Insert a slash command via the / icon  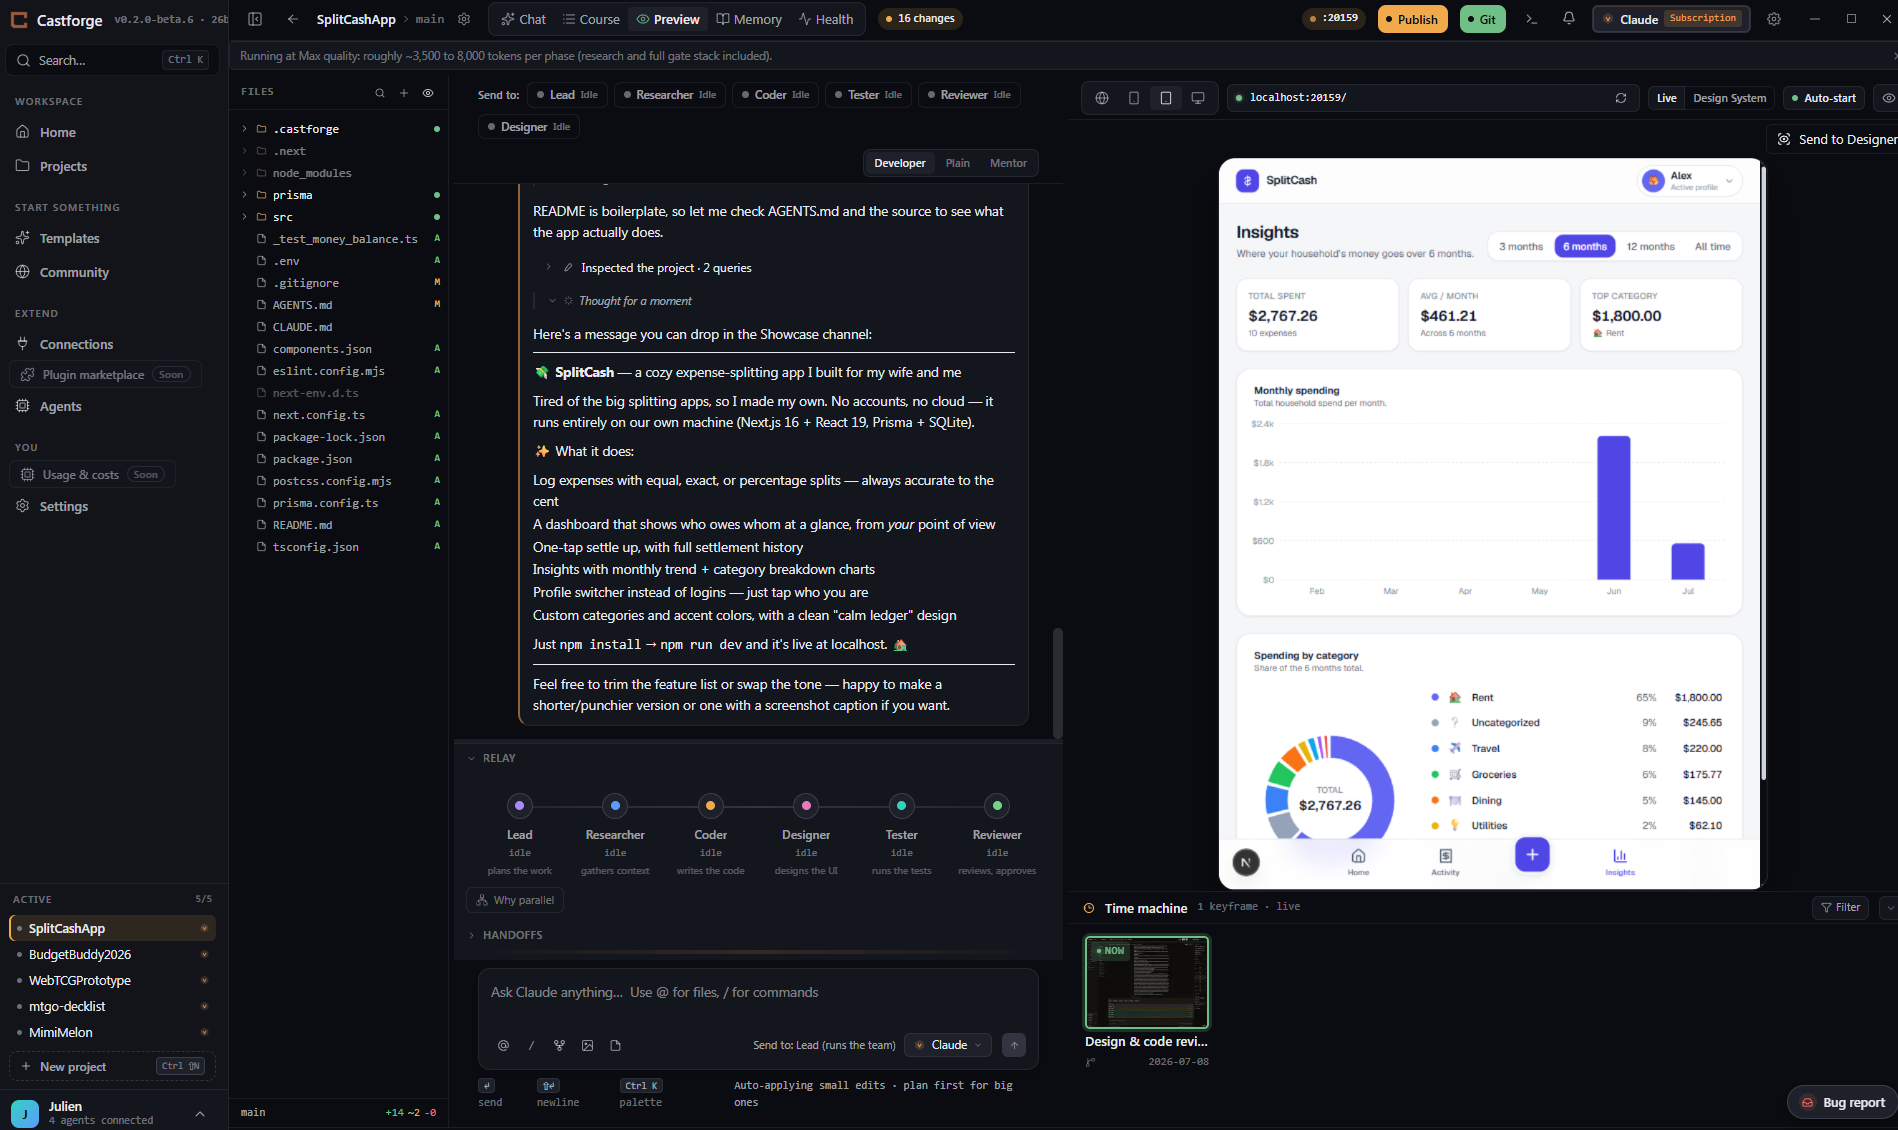tap(531, 1045)
